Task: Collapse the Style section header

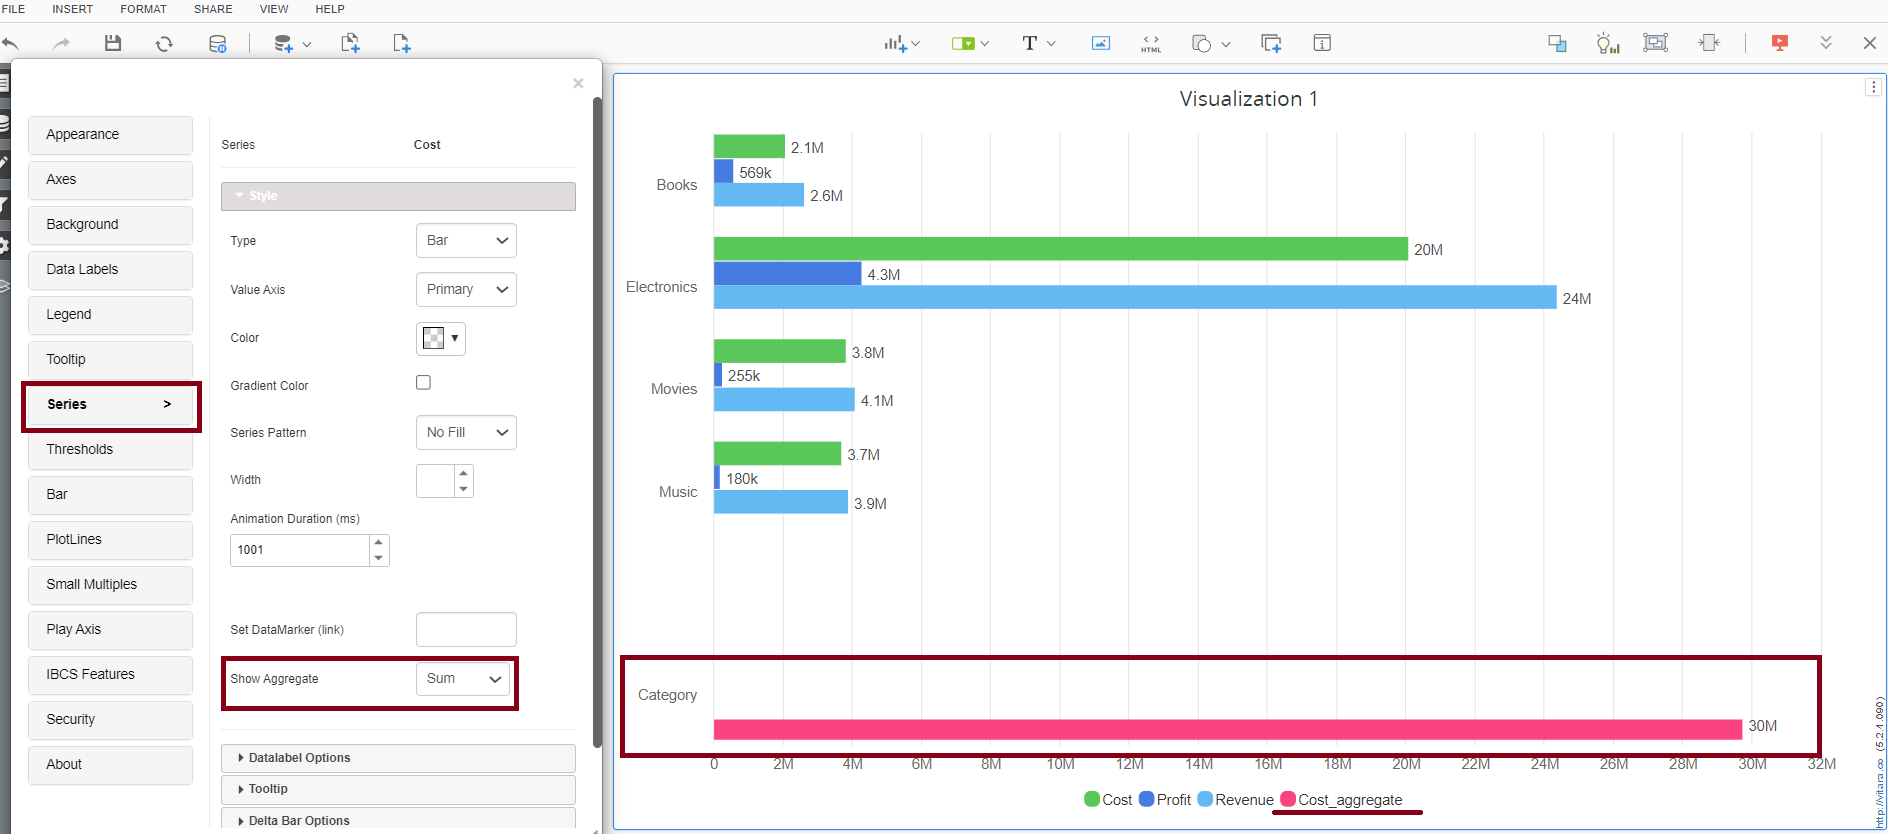Action: (x=398, y=196)
